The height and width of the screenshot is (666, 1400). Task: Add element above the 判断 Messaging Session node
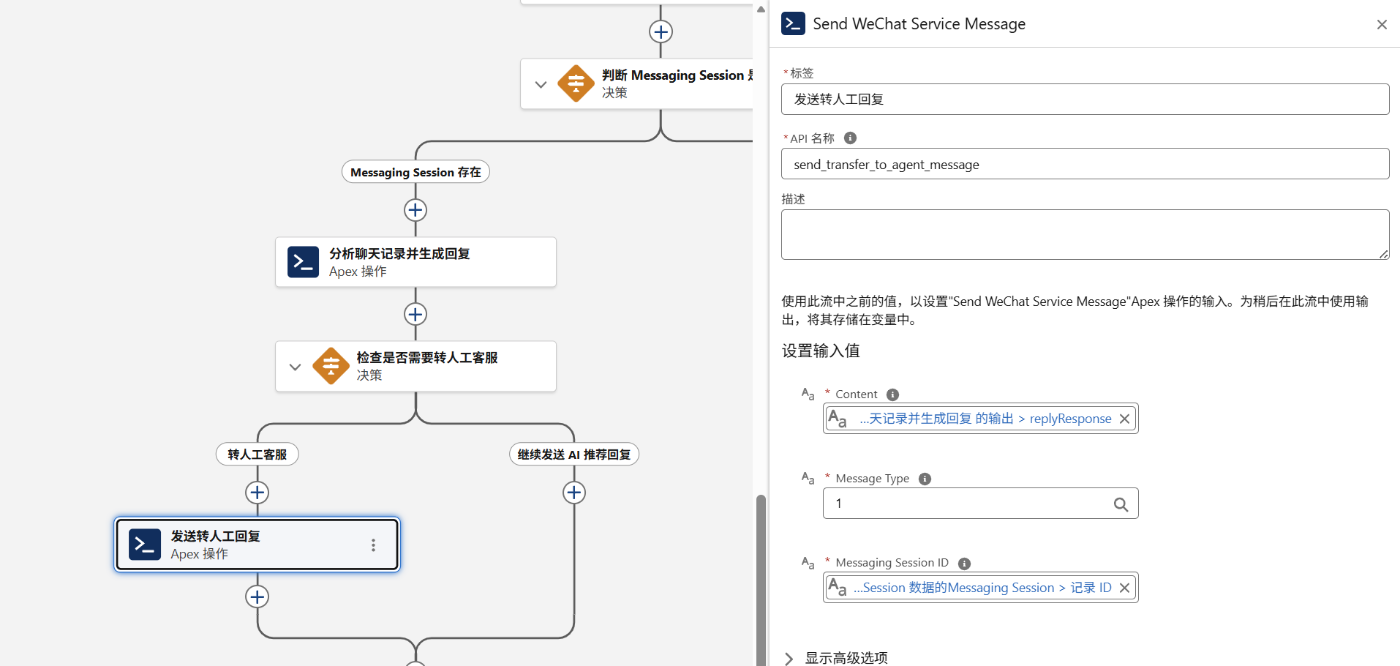point(661,31)
